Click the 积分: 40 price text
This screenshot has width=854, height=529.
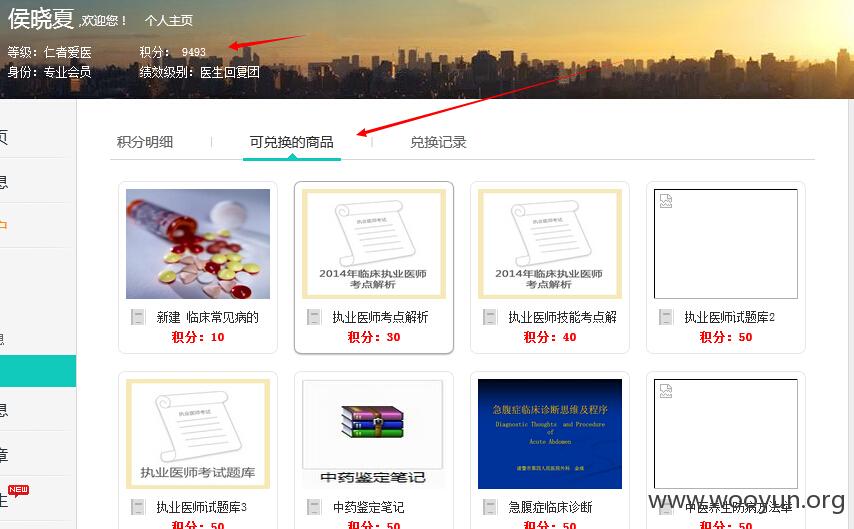click(550, 337)
